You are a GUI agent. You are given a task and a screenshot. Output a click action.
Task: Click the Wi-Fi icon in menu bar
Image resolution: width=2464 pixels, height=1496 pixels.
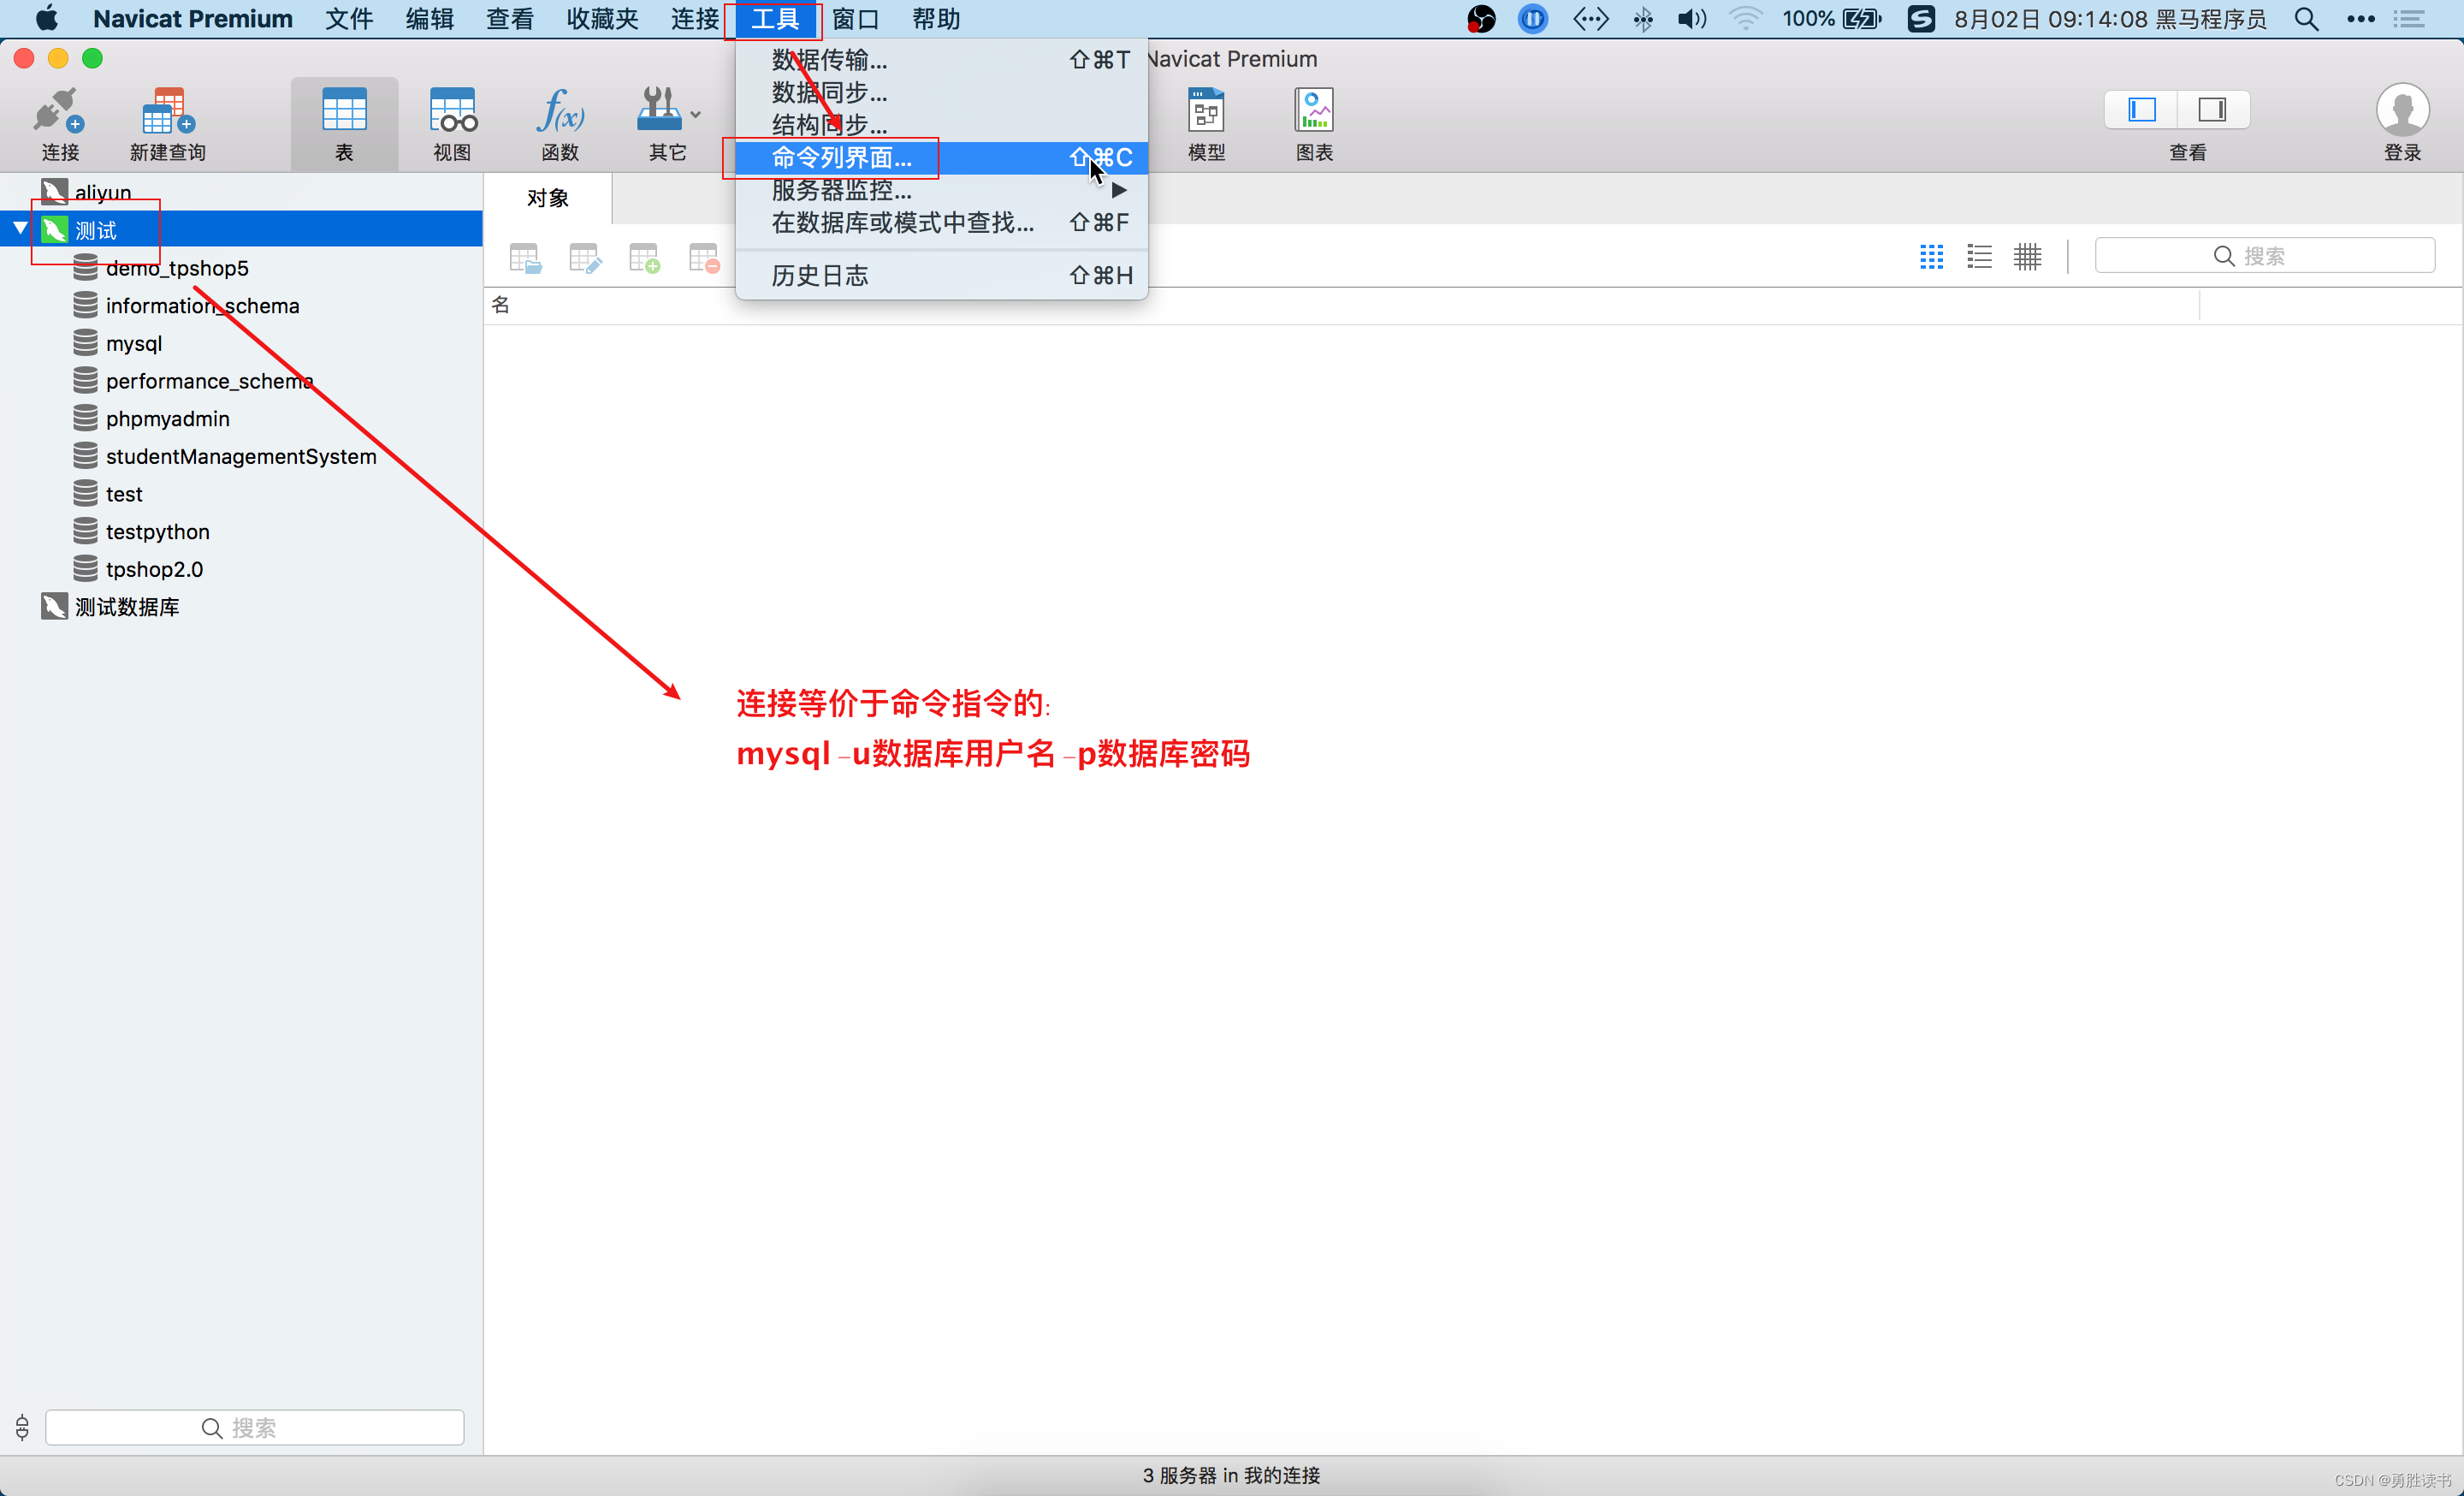coord(1745,19)
